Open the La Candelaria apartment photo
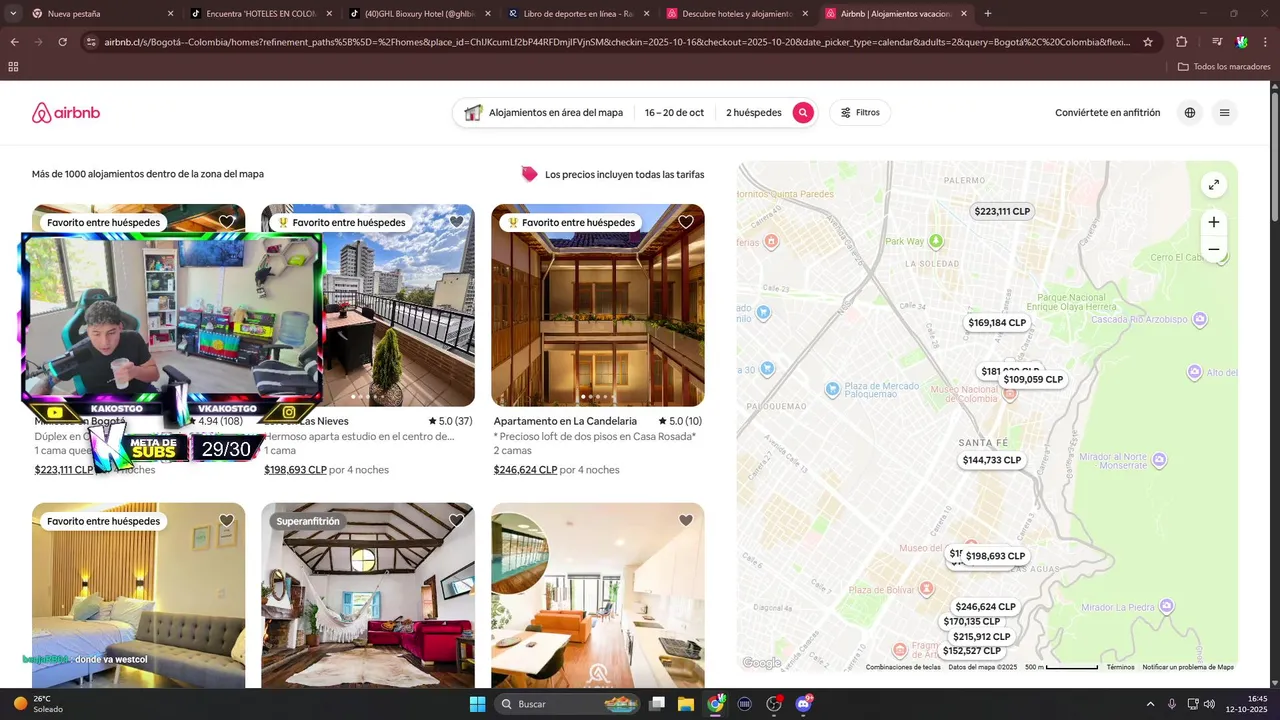Image resolution: width=1280 pixels, height=720 pixels. (598, 305)
